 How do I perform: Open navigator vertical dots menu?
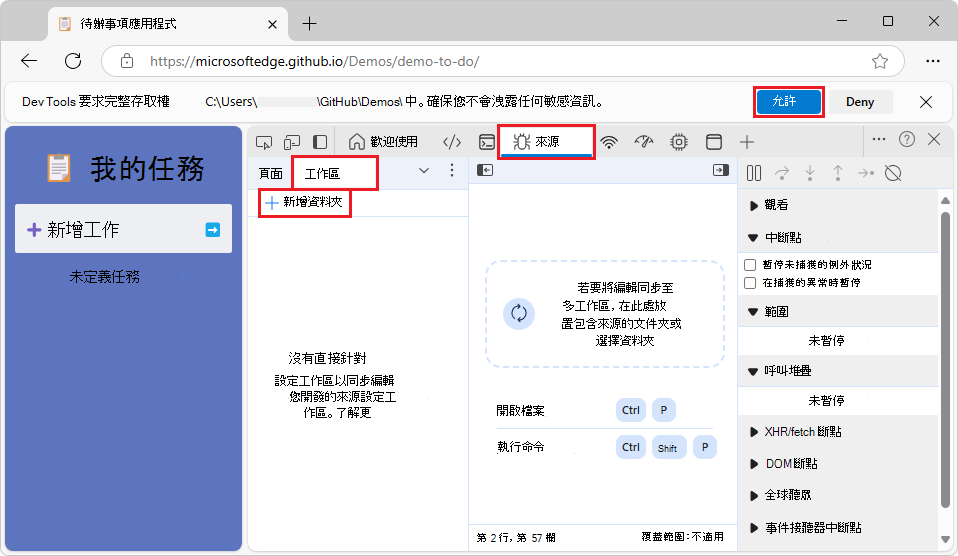pyautogui.click(x=452, y=170)
